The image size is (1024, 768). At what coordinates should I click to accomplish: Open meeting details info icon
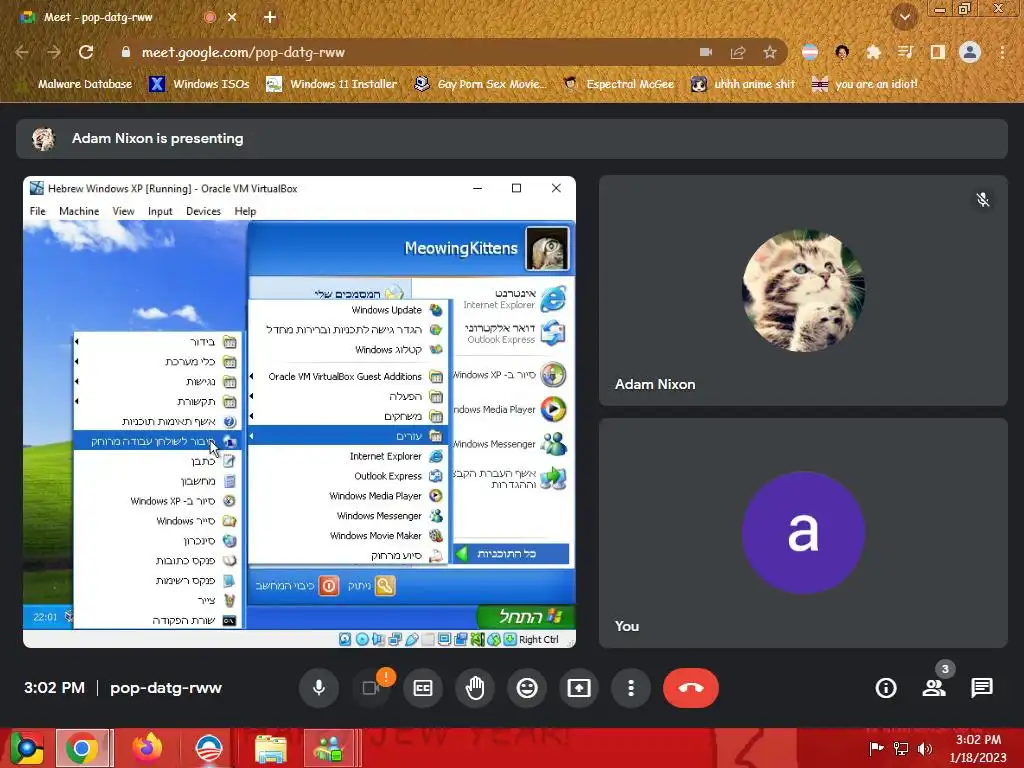pyautogui.click(x=886, y=688)
